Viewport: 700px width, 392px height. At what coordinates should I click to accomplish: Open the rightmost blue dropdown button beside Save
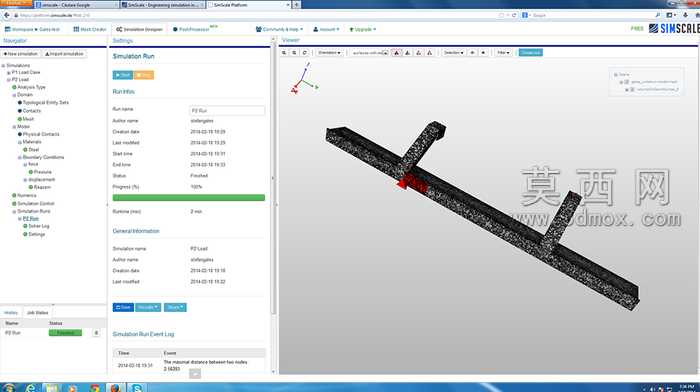tap(175, 307)
